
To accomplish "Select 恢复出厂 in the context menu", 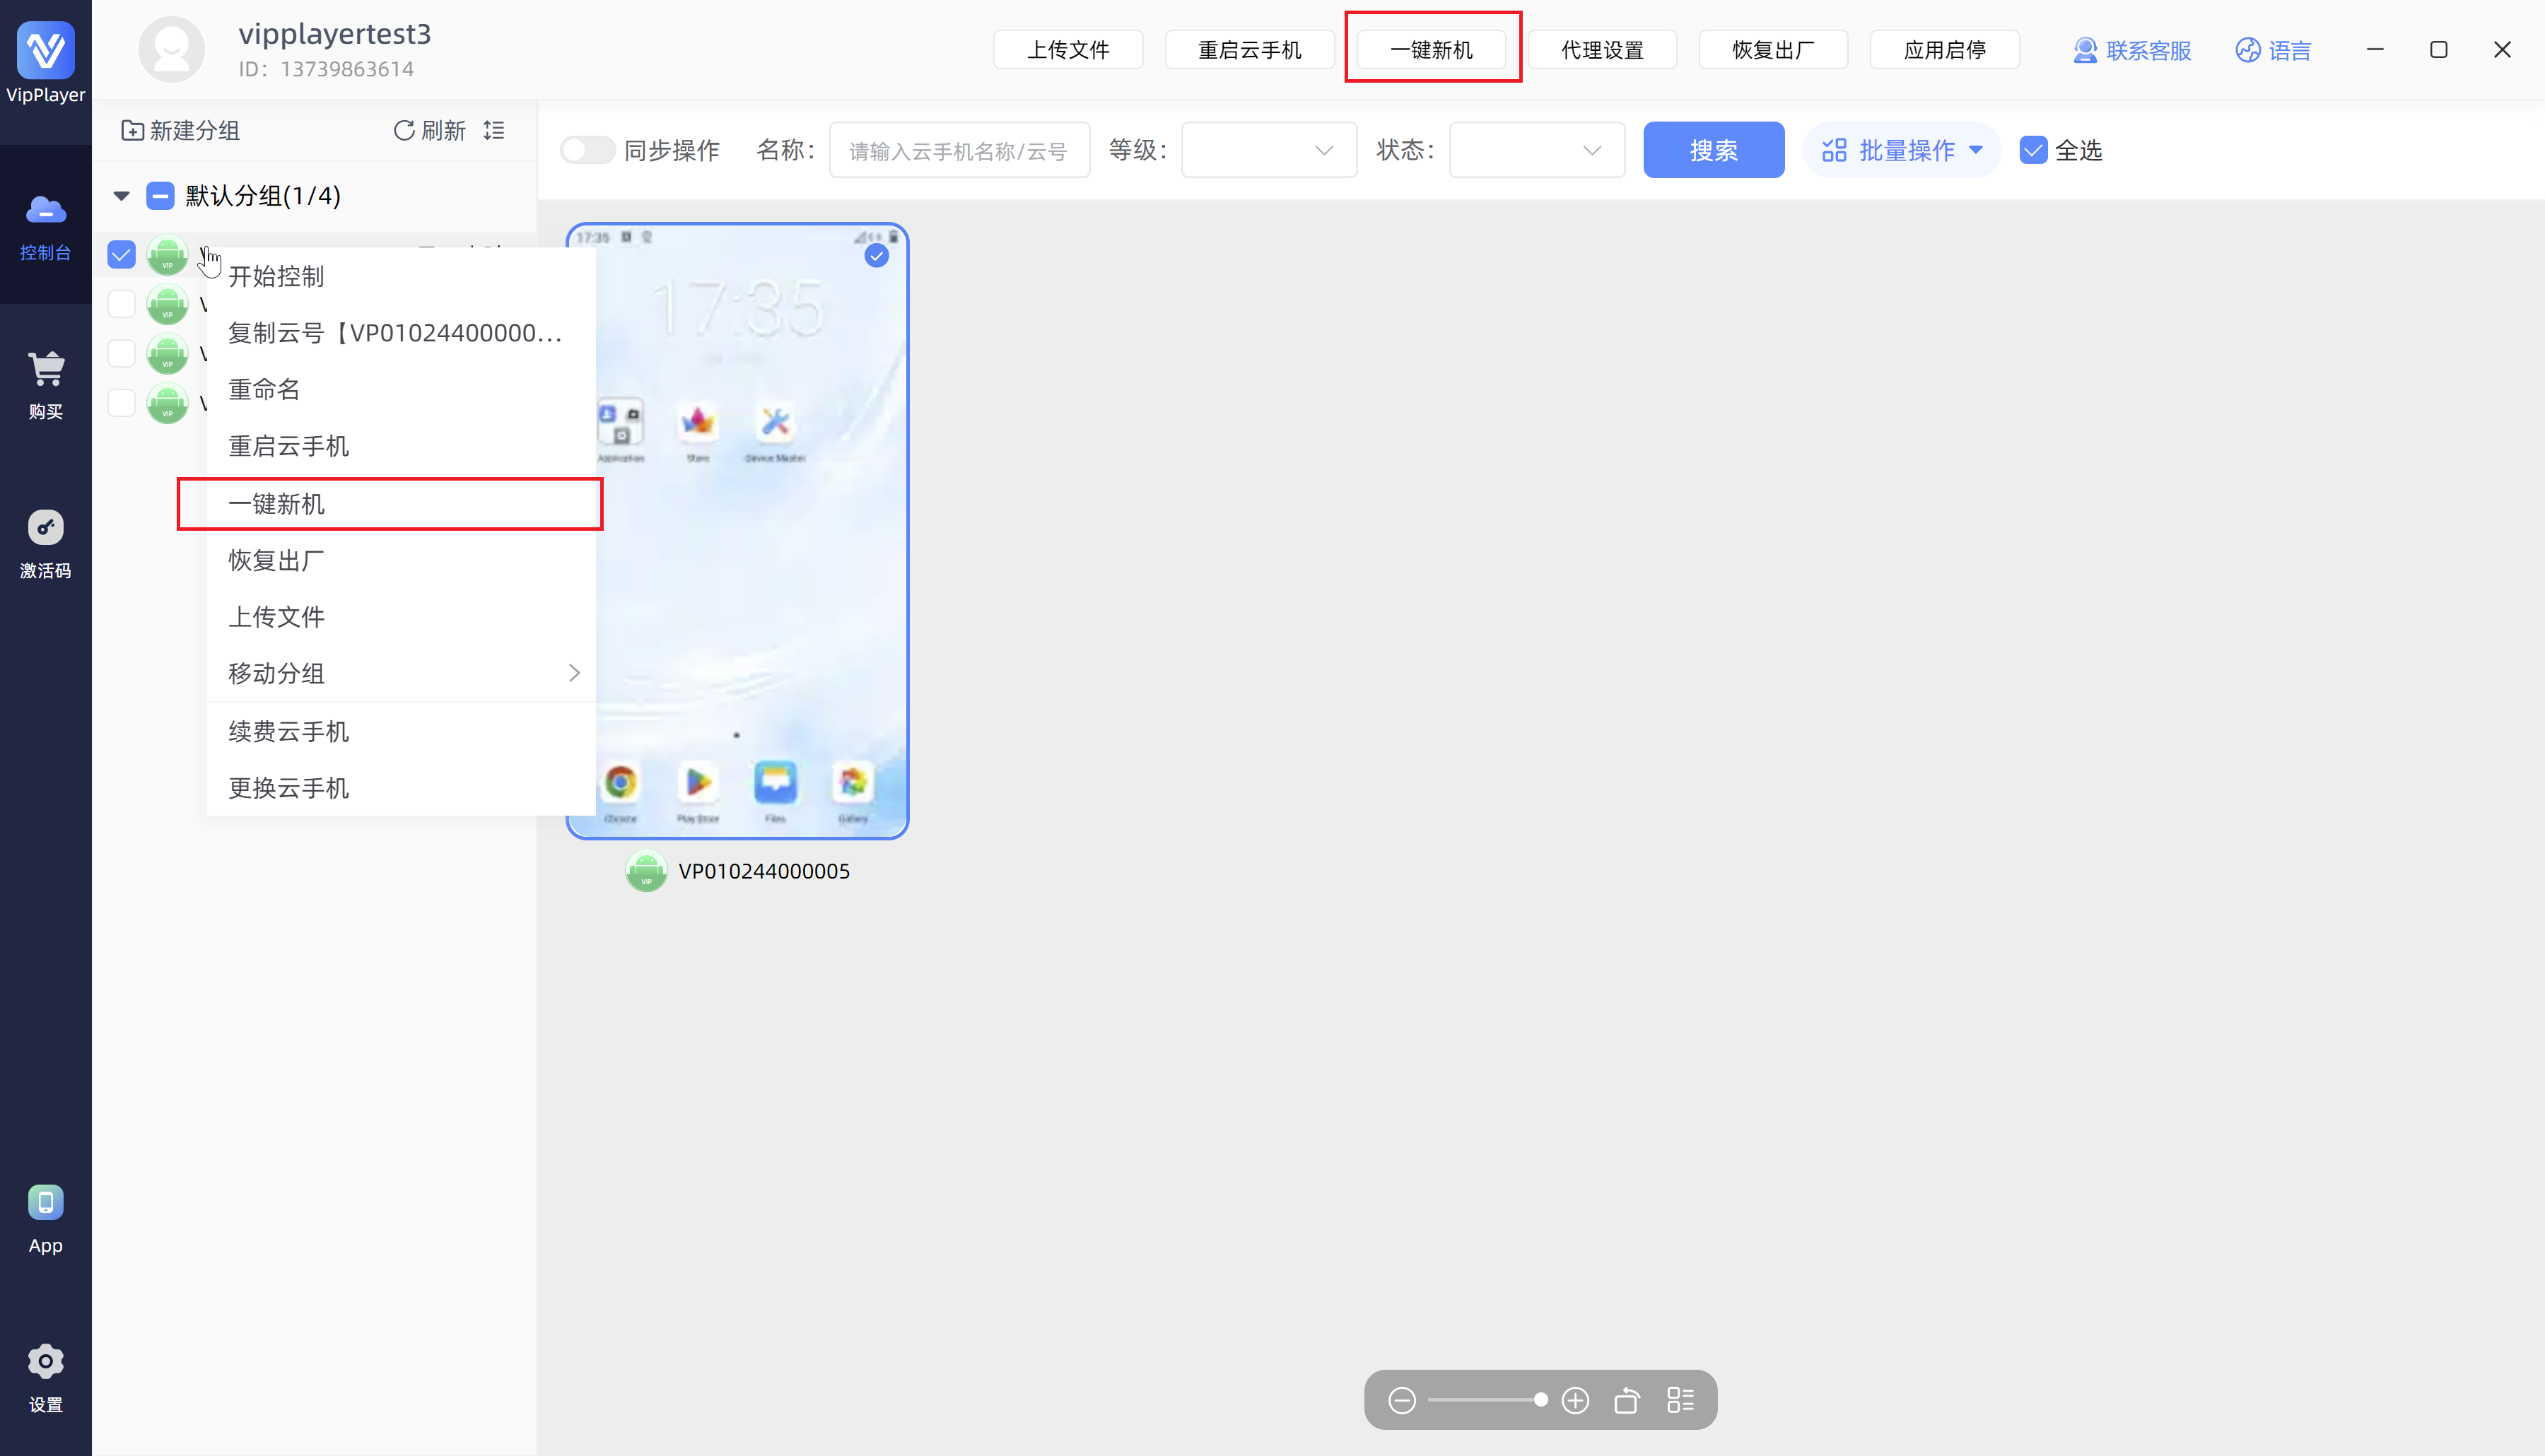I will pos(276,560).
